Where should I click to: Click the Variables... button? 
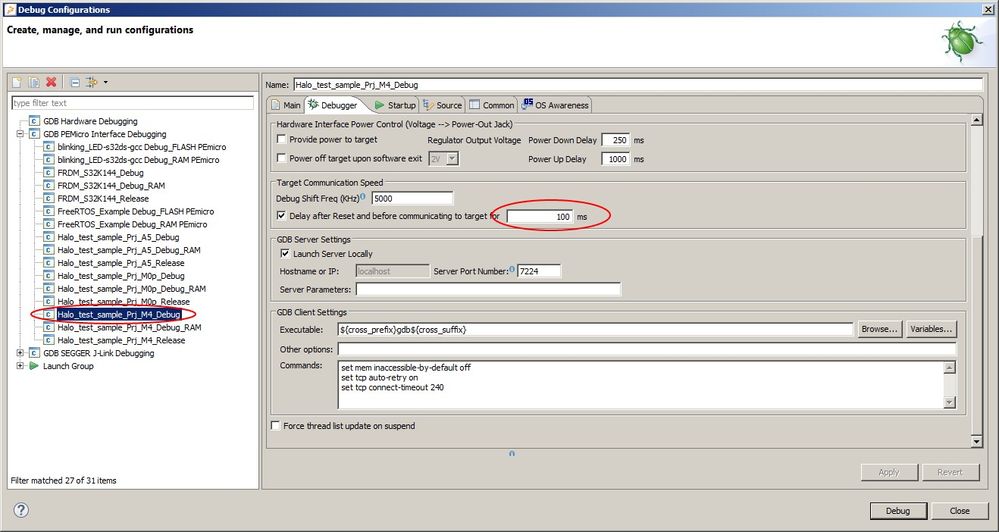[931, 329]
